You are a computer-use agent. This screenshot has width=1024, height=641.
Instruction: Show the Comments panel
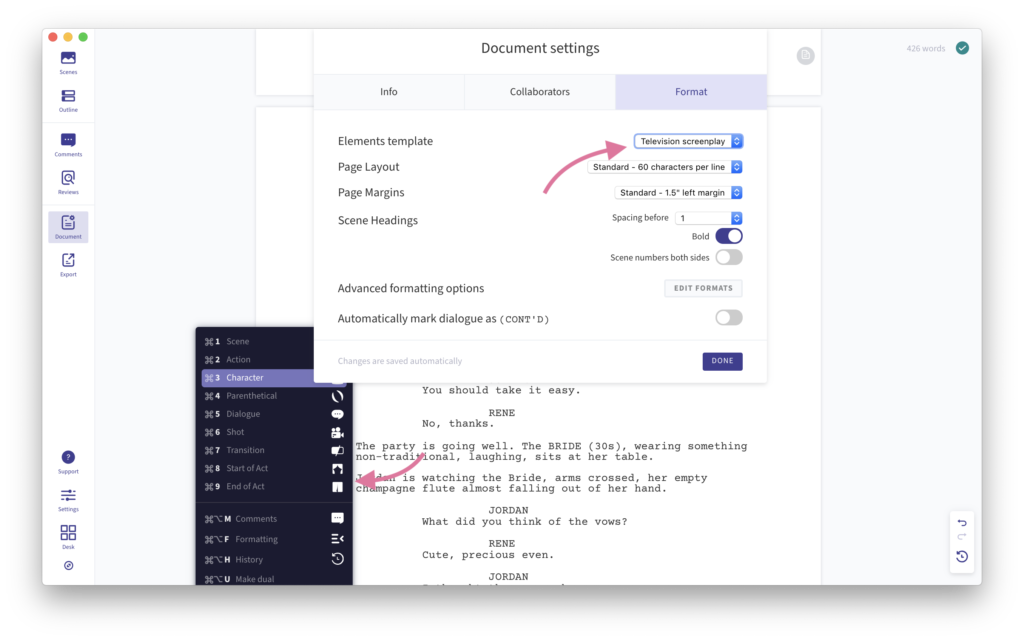(x=67, y=140)
